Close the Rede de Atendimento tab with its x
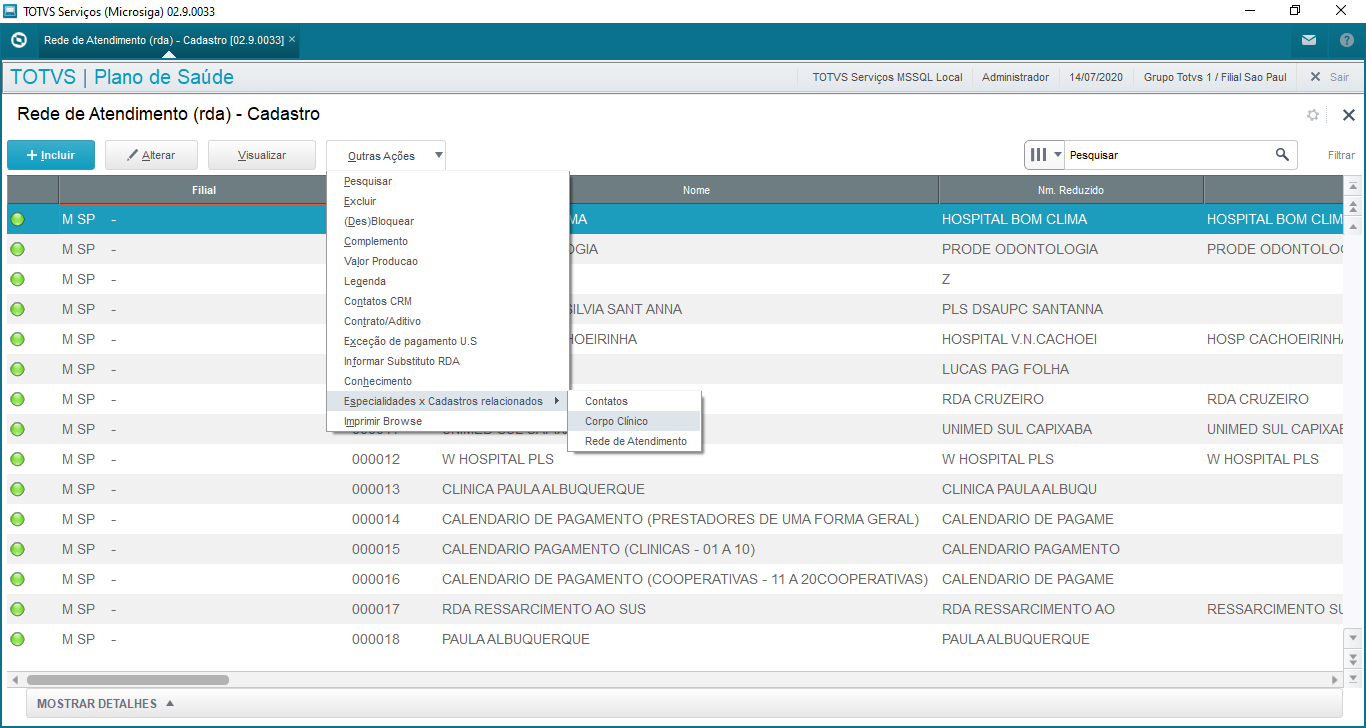The image size is (1366, 728). 292,39
